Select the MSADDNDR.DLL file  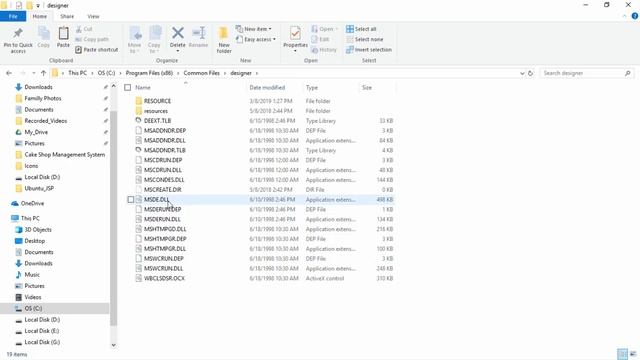(x=164, y=140)
